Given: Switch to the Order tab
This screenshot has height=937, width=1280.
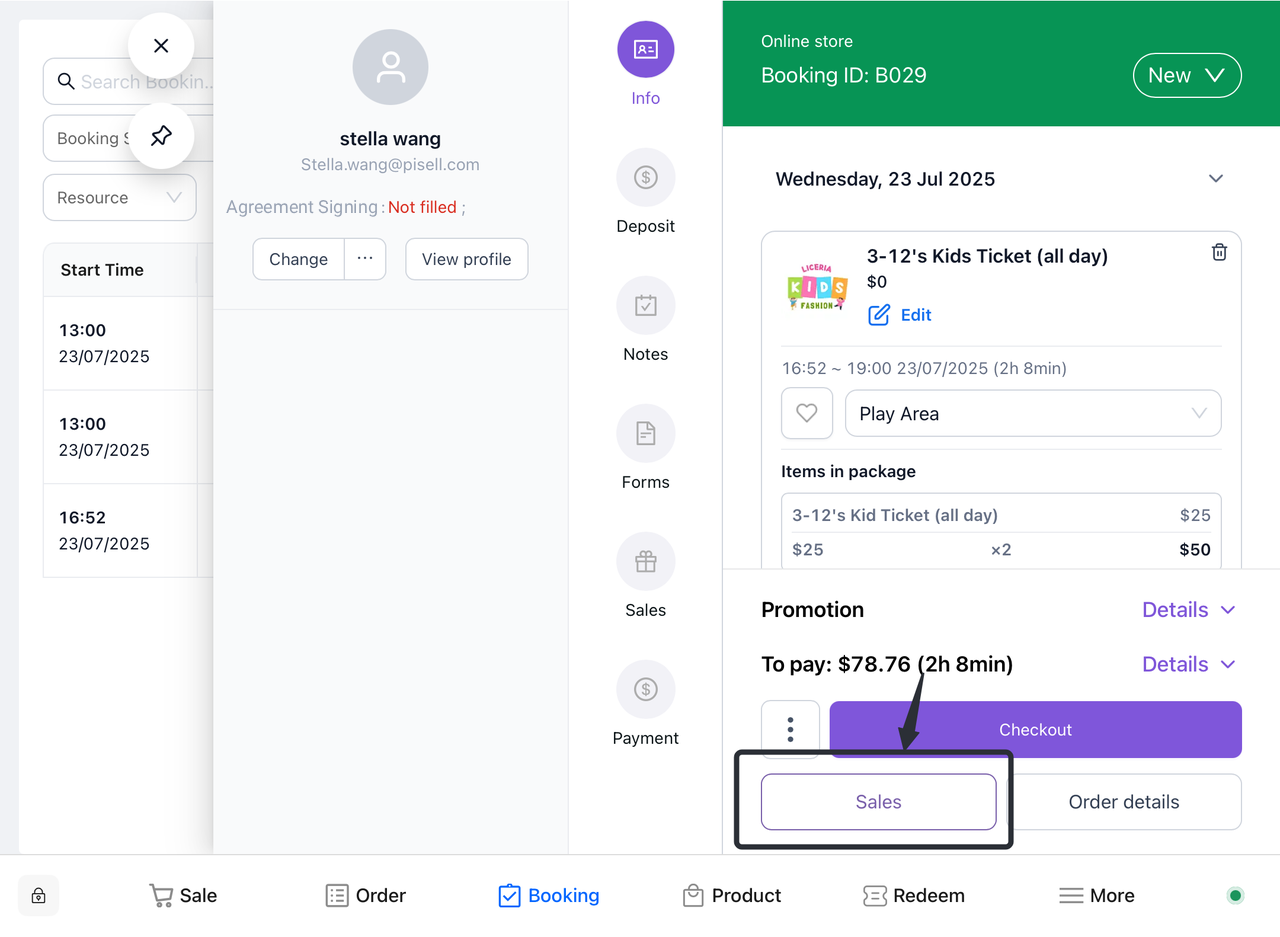Looking at the screenshot, I should 366,895.
